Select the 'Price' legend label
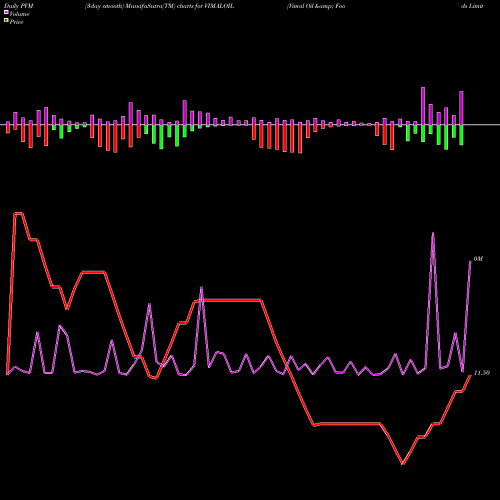500x500 pixels. point(16,22)
